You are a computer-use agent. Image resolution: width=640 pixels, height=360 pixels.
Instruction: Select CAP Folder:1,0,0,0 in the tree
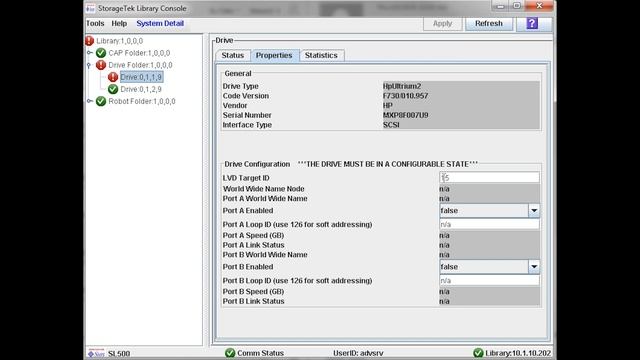point(139,53)
